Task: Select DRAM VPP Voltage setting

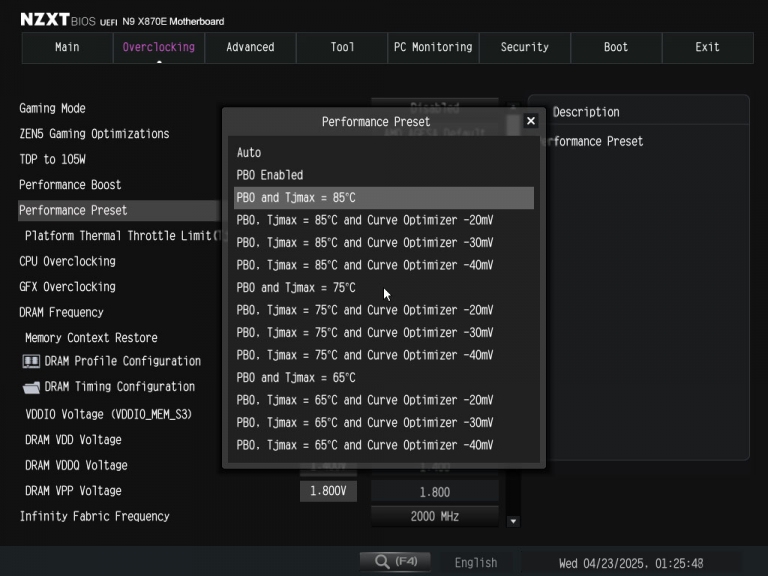Action: click(x=73, y=491)
